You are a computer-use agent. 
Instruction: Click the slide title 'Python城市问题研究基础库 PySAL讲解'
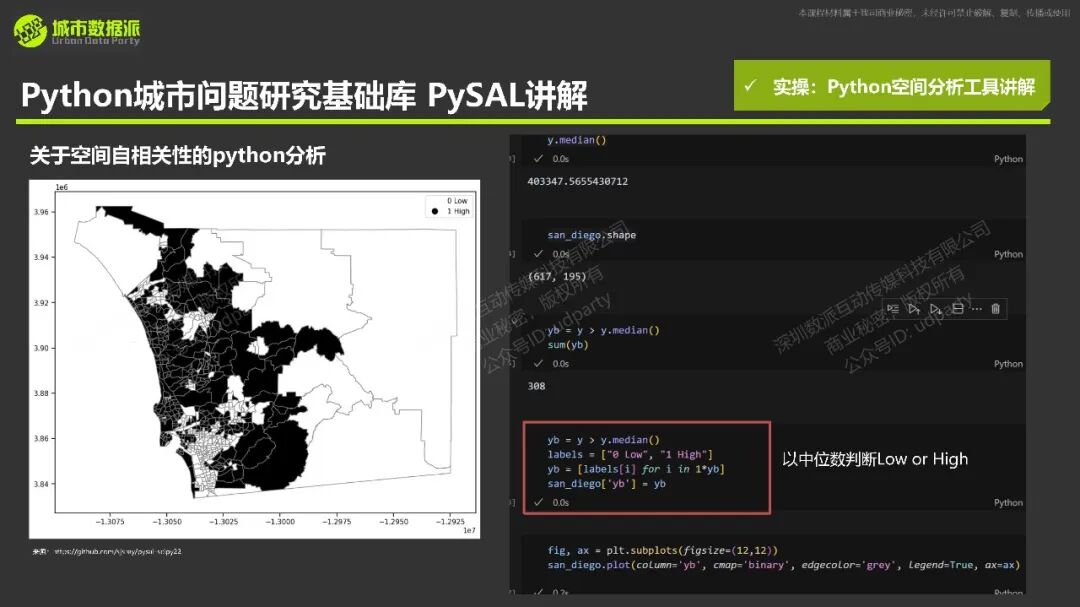304,96
